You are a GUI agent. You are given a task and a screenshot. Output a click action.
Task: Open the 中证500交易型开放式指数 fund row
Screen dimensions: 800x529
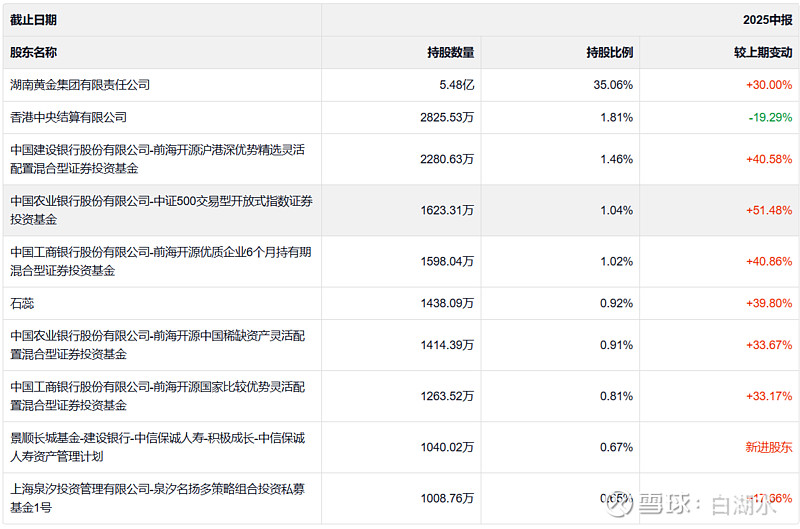click(x=160, y=210)
